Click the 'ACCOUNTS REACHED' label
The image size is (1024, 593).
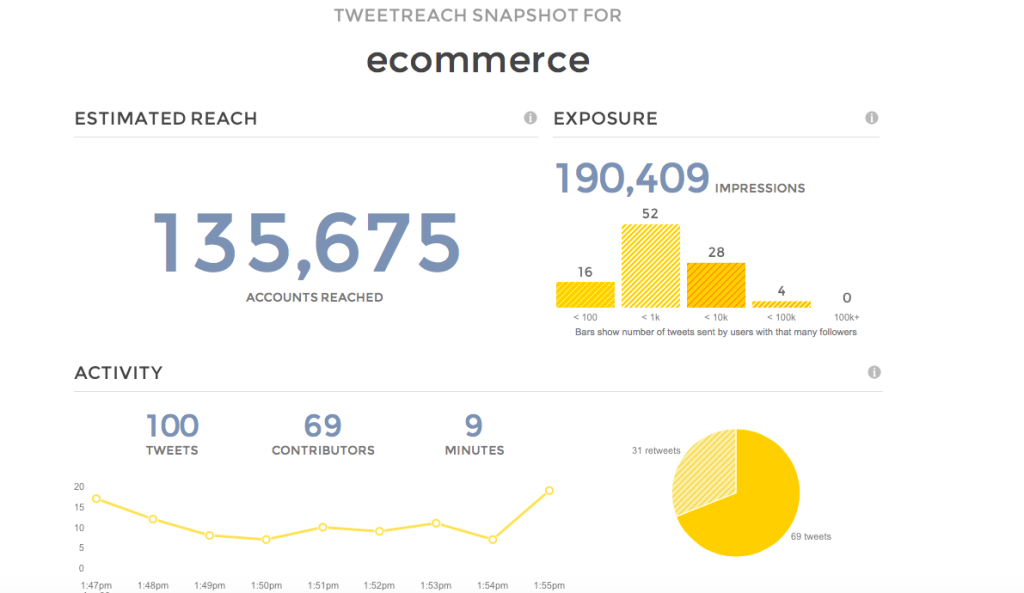click(315, 297)
